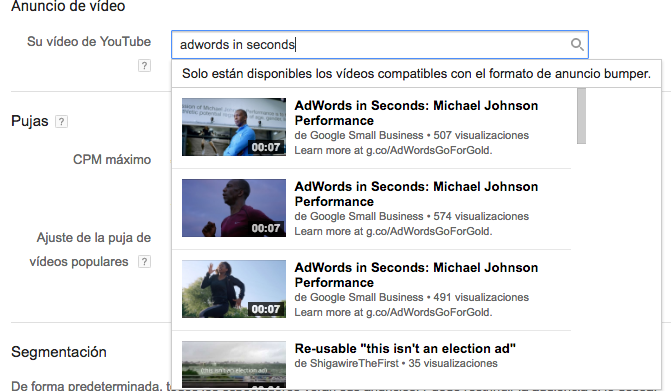The width and height of the screenshot is (671, 391).
Task: Select second thumbnail of runner in maroon shirt
Action: (234, 208)
